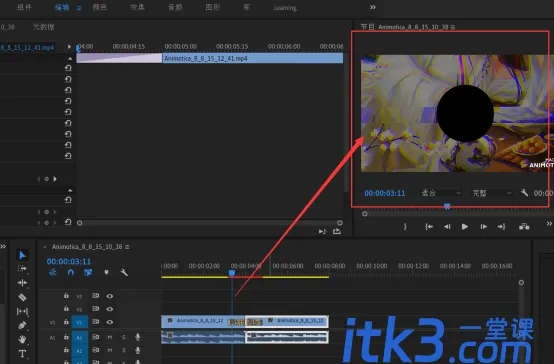The width and height of the screenshot is (554, 364).
Task: Mute audio track A2
Action: pos(110,350)
